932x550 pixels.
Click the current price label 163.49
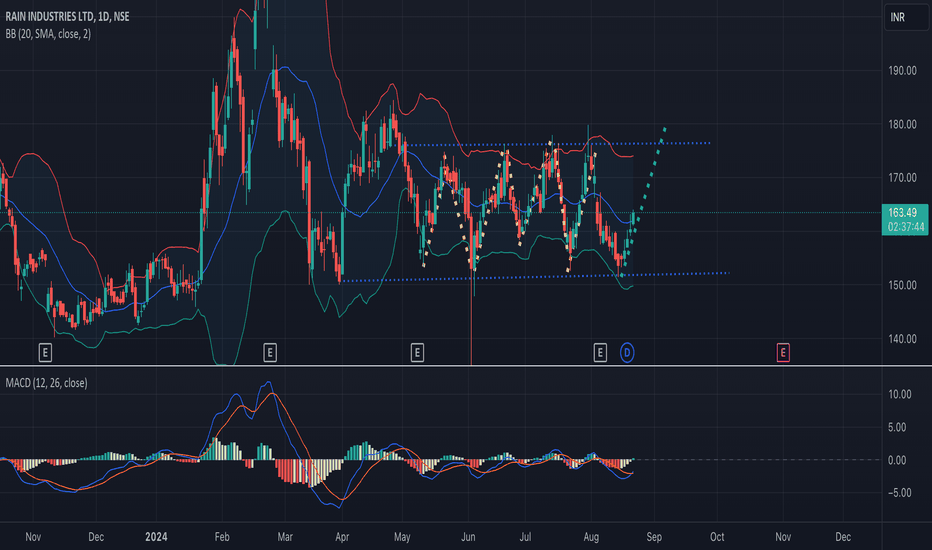point(903,213)
